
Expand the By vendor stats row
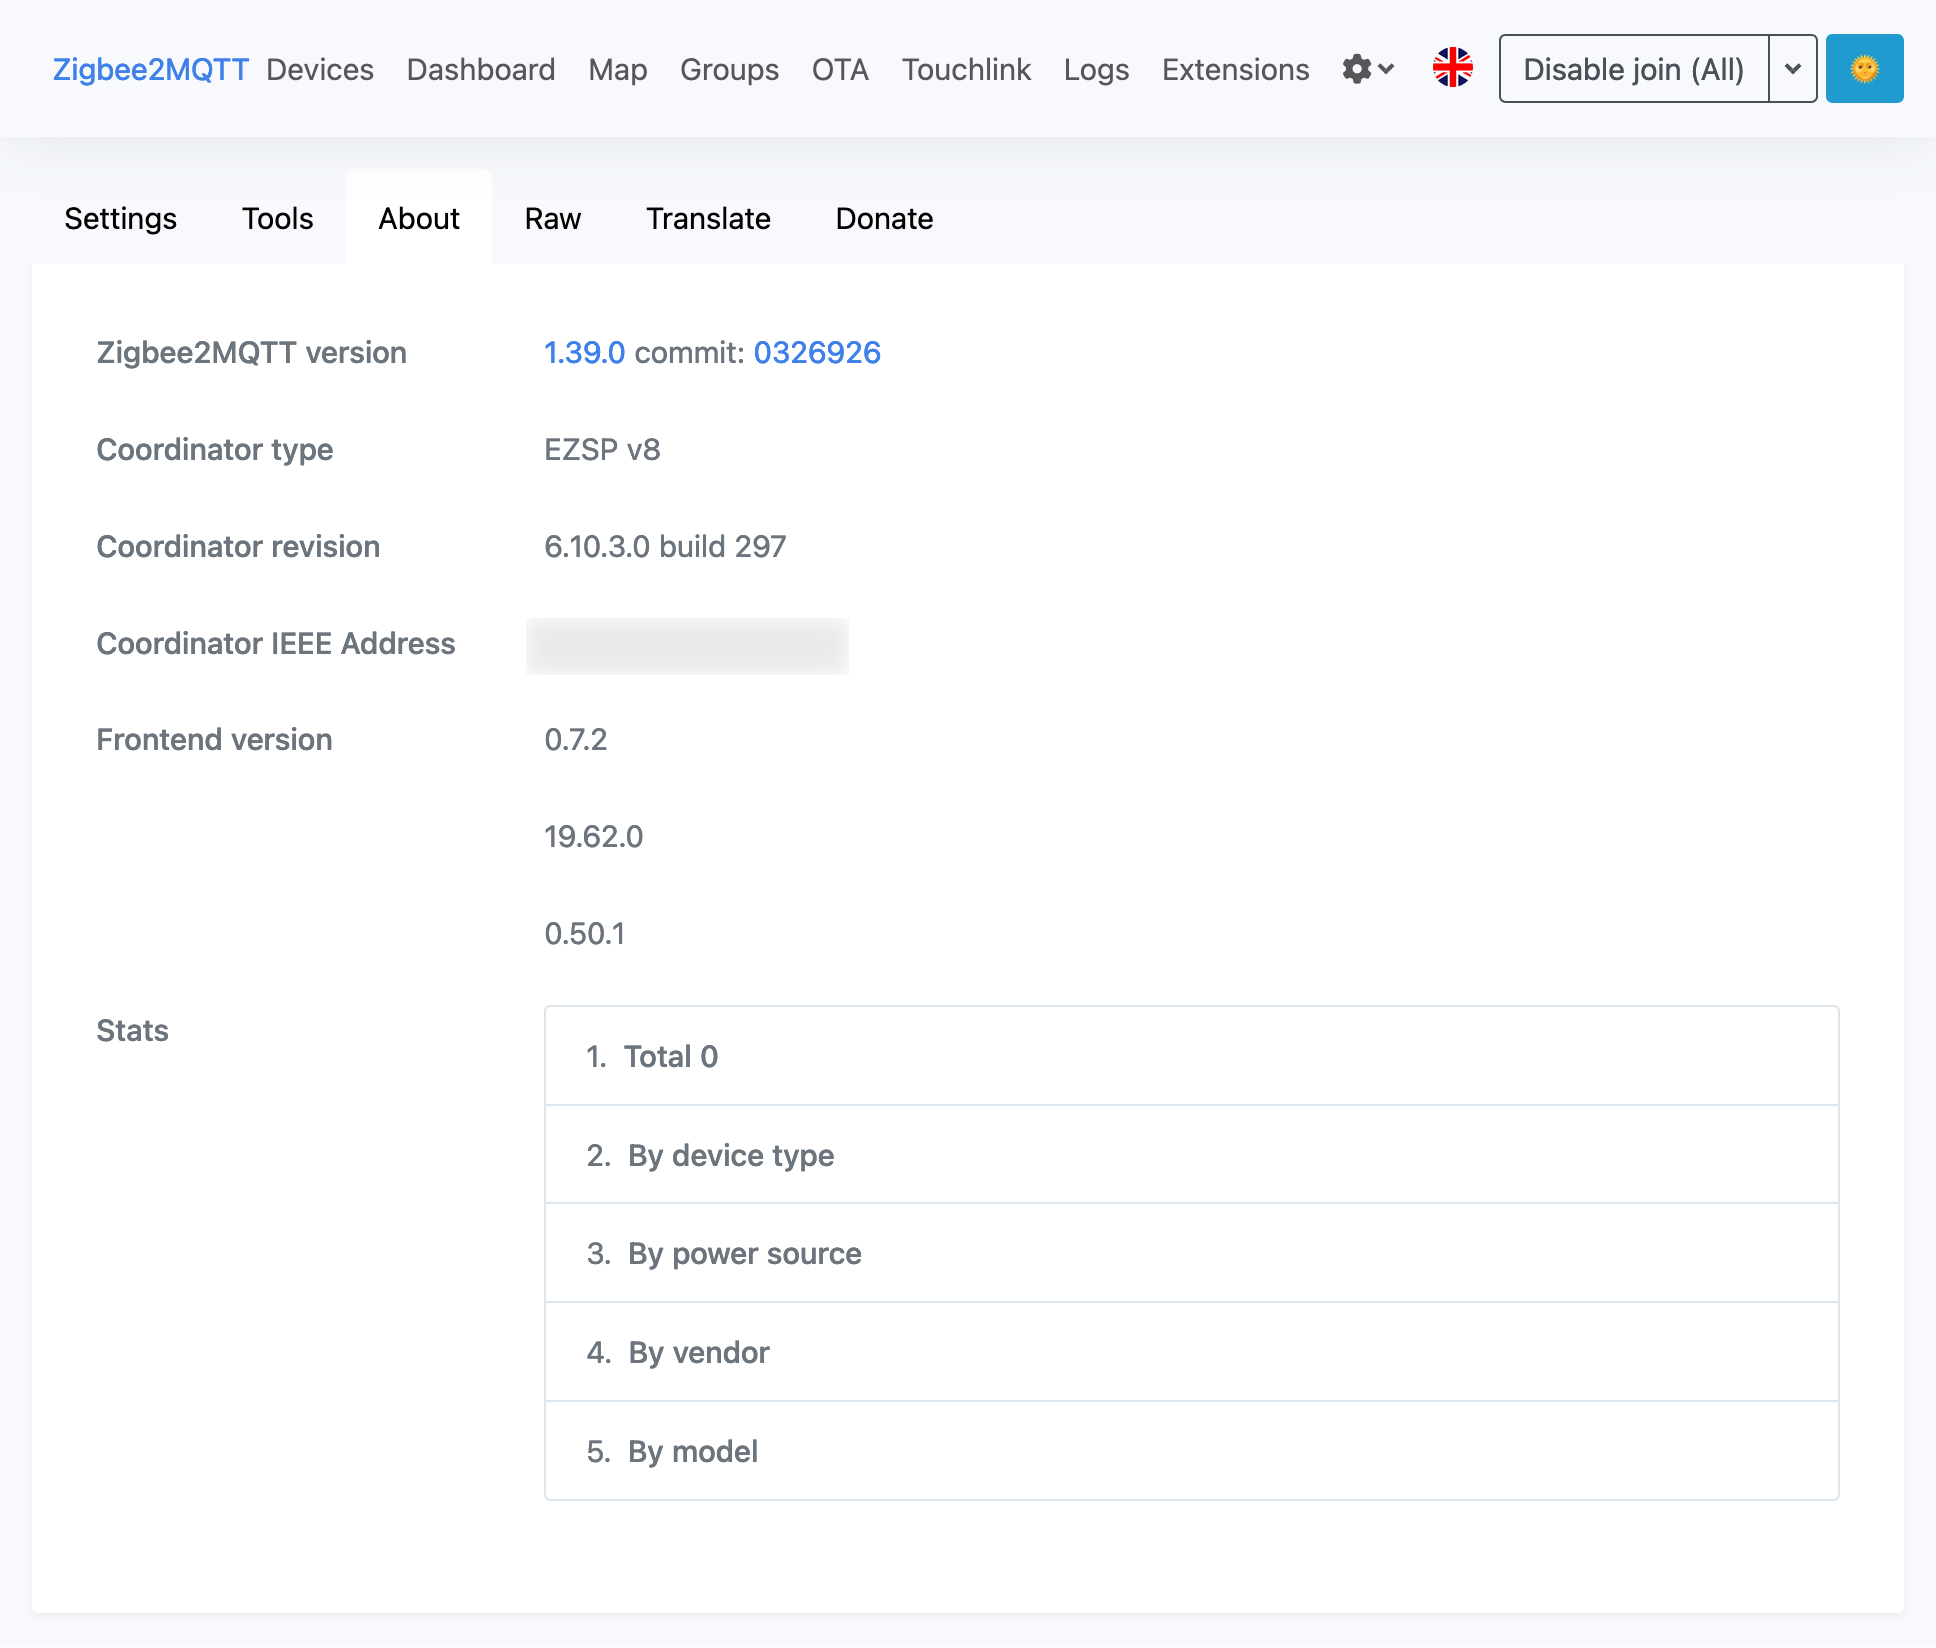(1191, 1352)
